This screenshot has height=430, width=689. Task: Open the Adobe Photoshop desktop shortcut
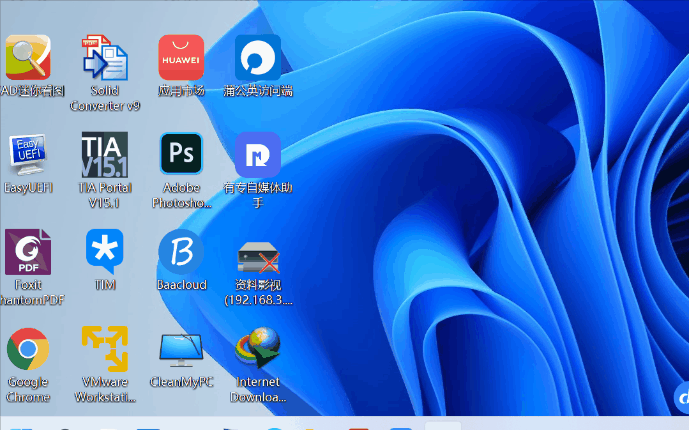(181, 154)
